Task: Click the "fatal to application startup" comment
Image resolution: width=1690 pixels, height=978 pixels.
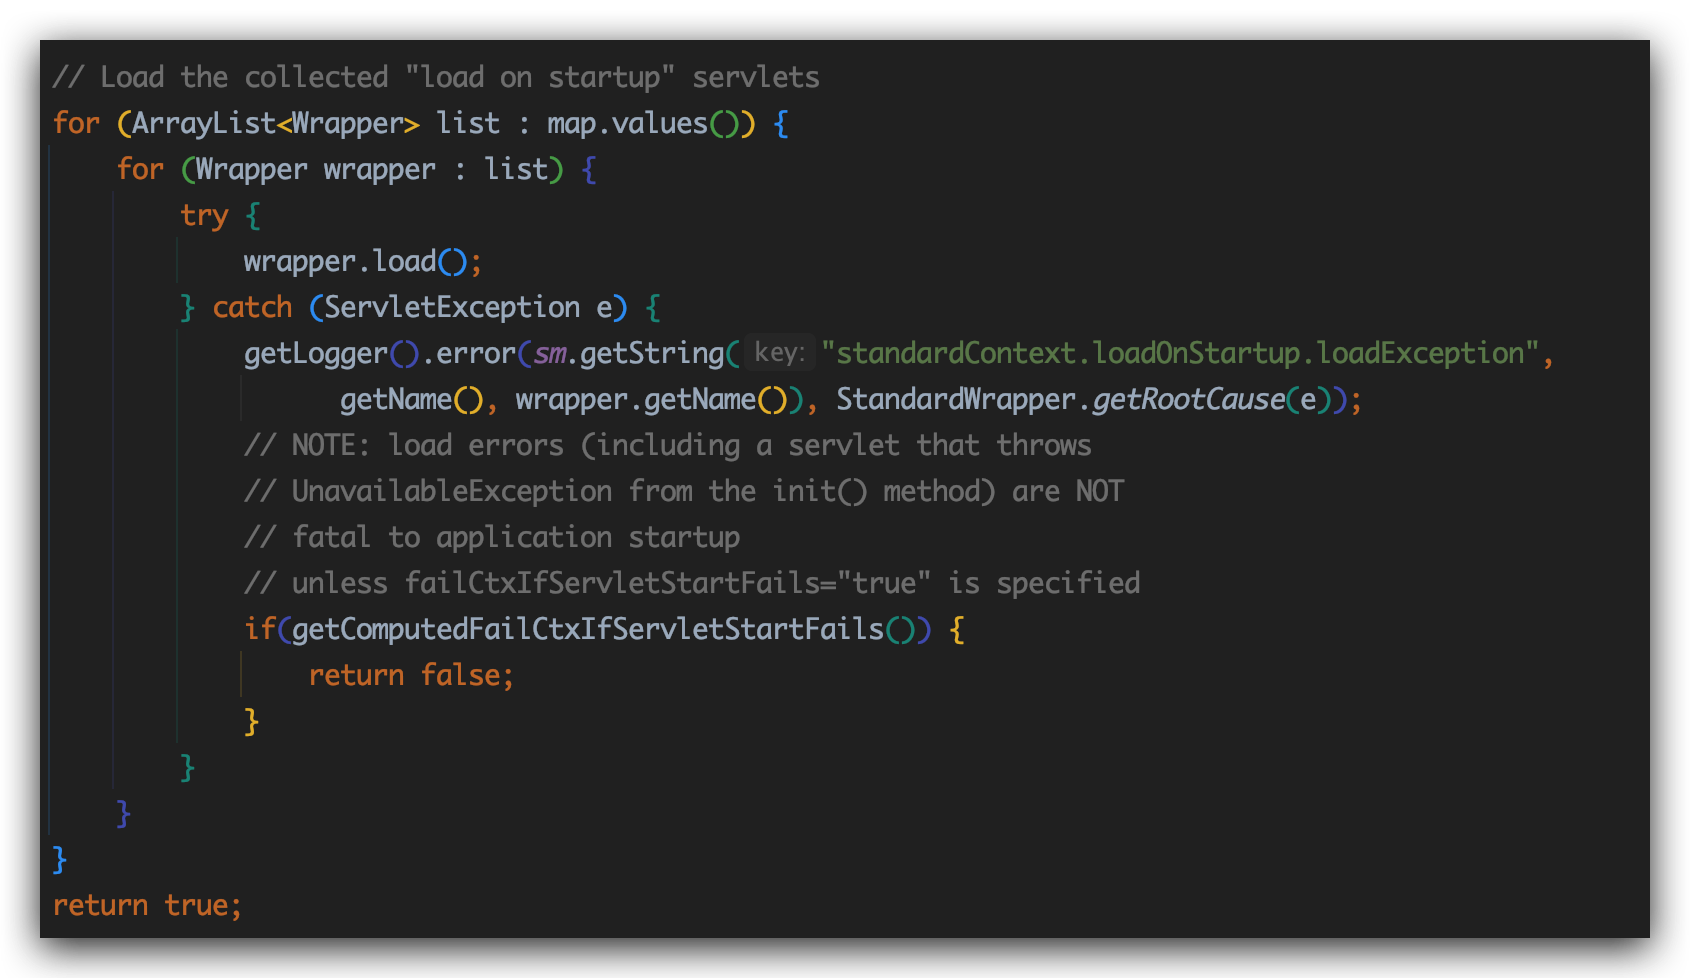Action: tap(492, 537)
